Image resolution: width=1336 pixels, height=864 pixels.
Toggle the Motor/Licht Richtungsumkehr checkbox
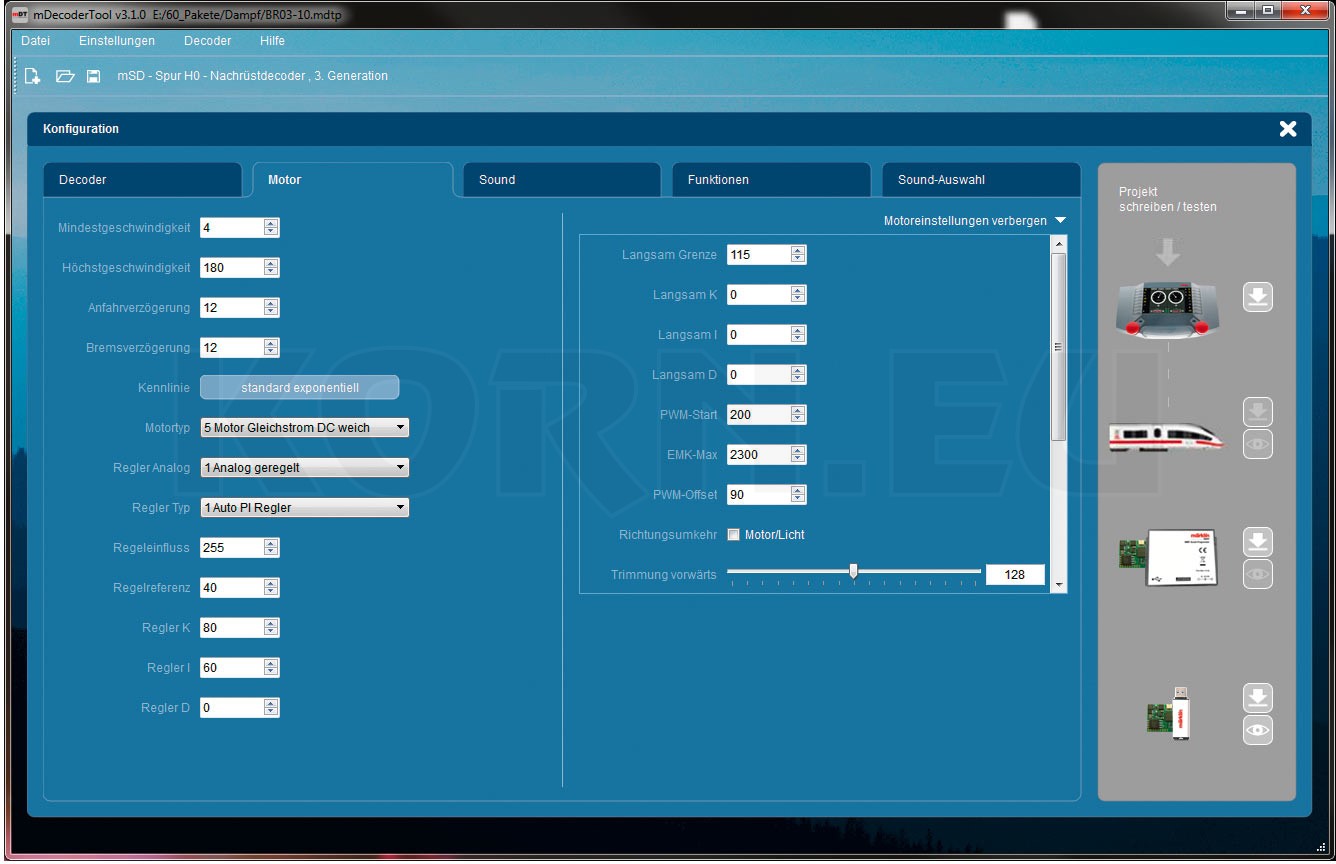coord(733,535)
